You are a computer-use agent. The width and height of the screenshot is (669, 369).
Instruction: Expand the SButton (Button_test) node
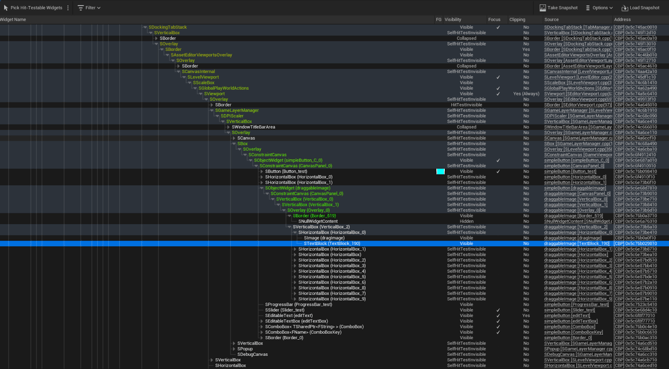262,171
